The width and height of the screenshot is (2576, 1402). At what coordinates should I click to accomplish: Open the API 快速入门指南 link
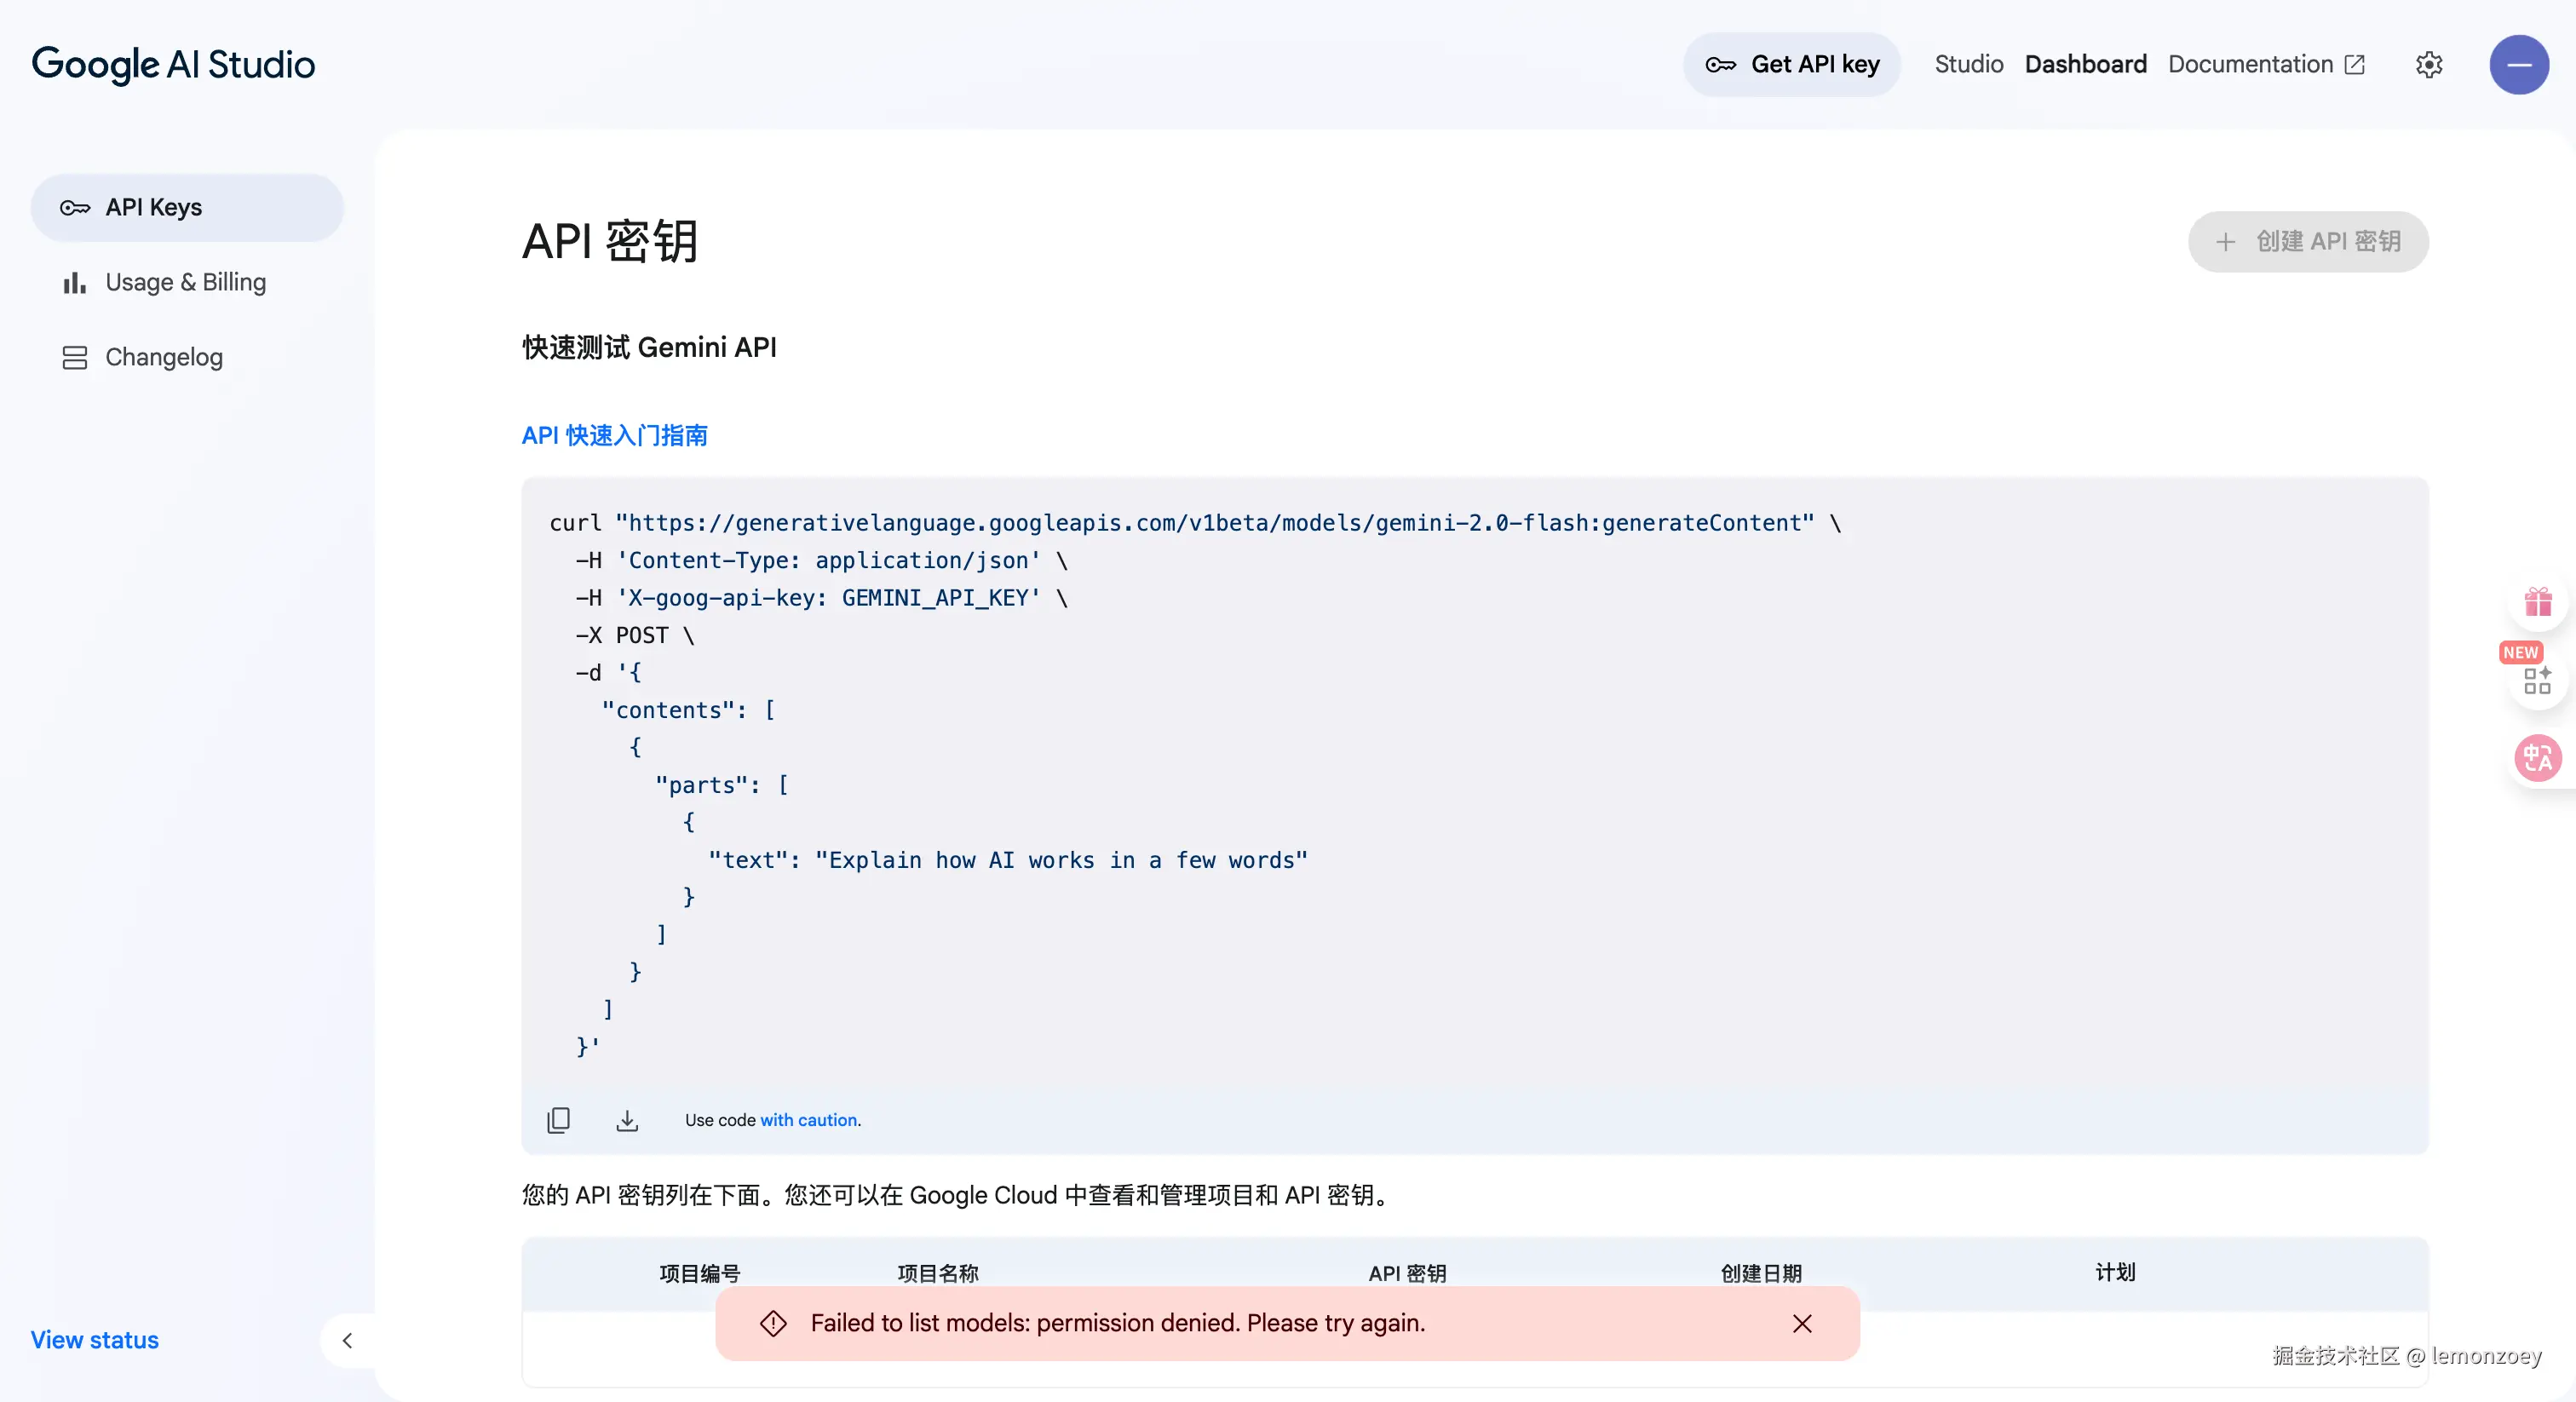(x=614, y=435)
